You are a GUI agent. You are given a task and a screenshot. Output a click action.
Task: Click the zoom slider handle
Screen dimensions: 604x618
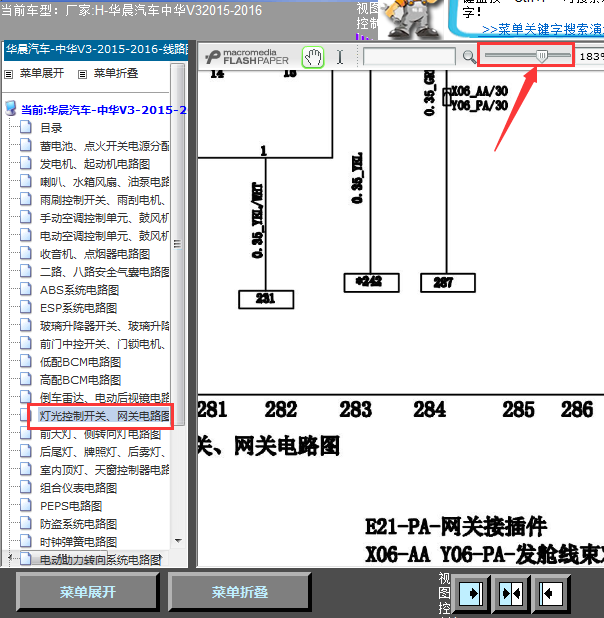(542, 56)
